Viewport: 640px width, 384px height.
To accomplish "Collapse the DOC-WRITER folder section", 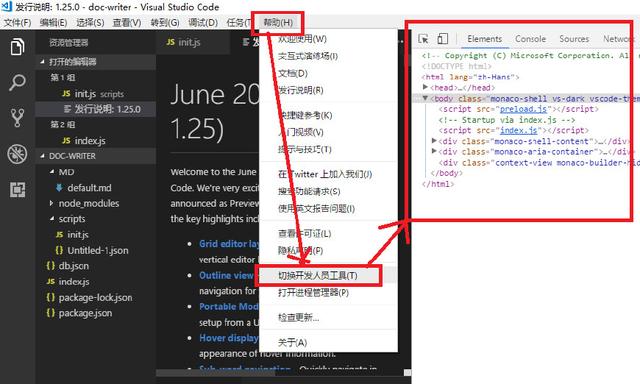I will point(42,156).
